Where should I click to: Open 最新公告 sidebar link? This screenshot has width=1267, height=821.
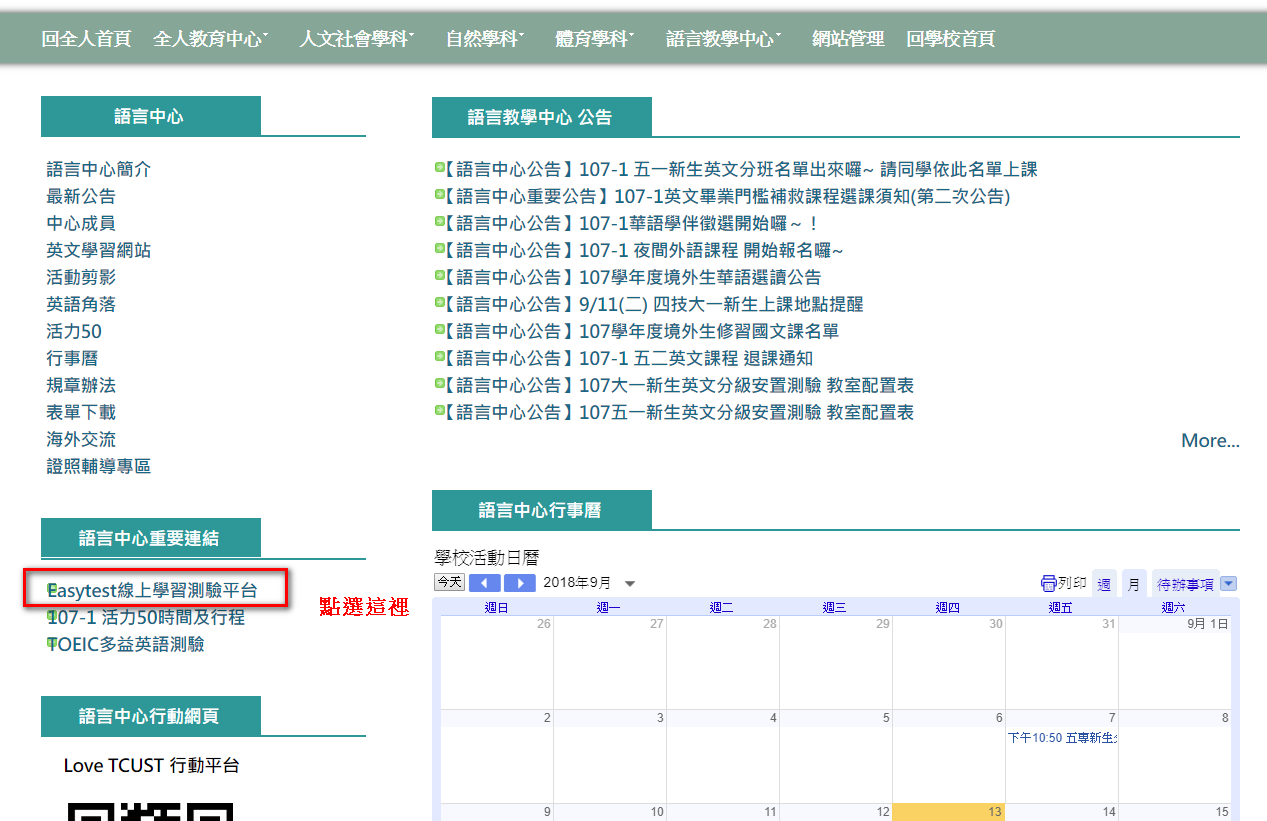81,197
